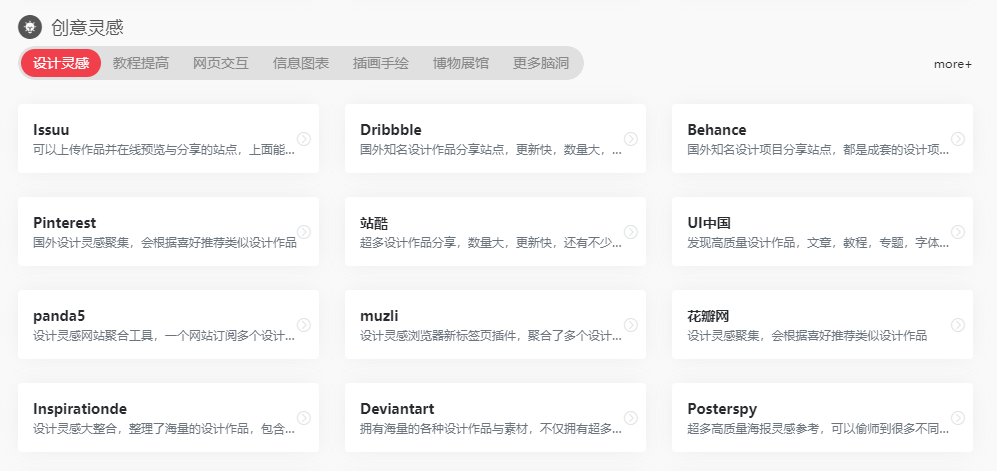Open the 插画手绘 tab

[381, 63]
